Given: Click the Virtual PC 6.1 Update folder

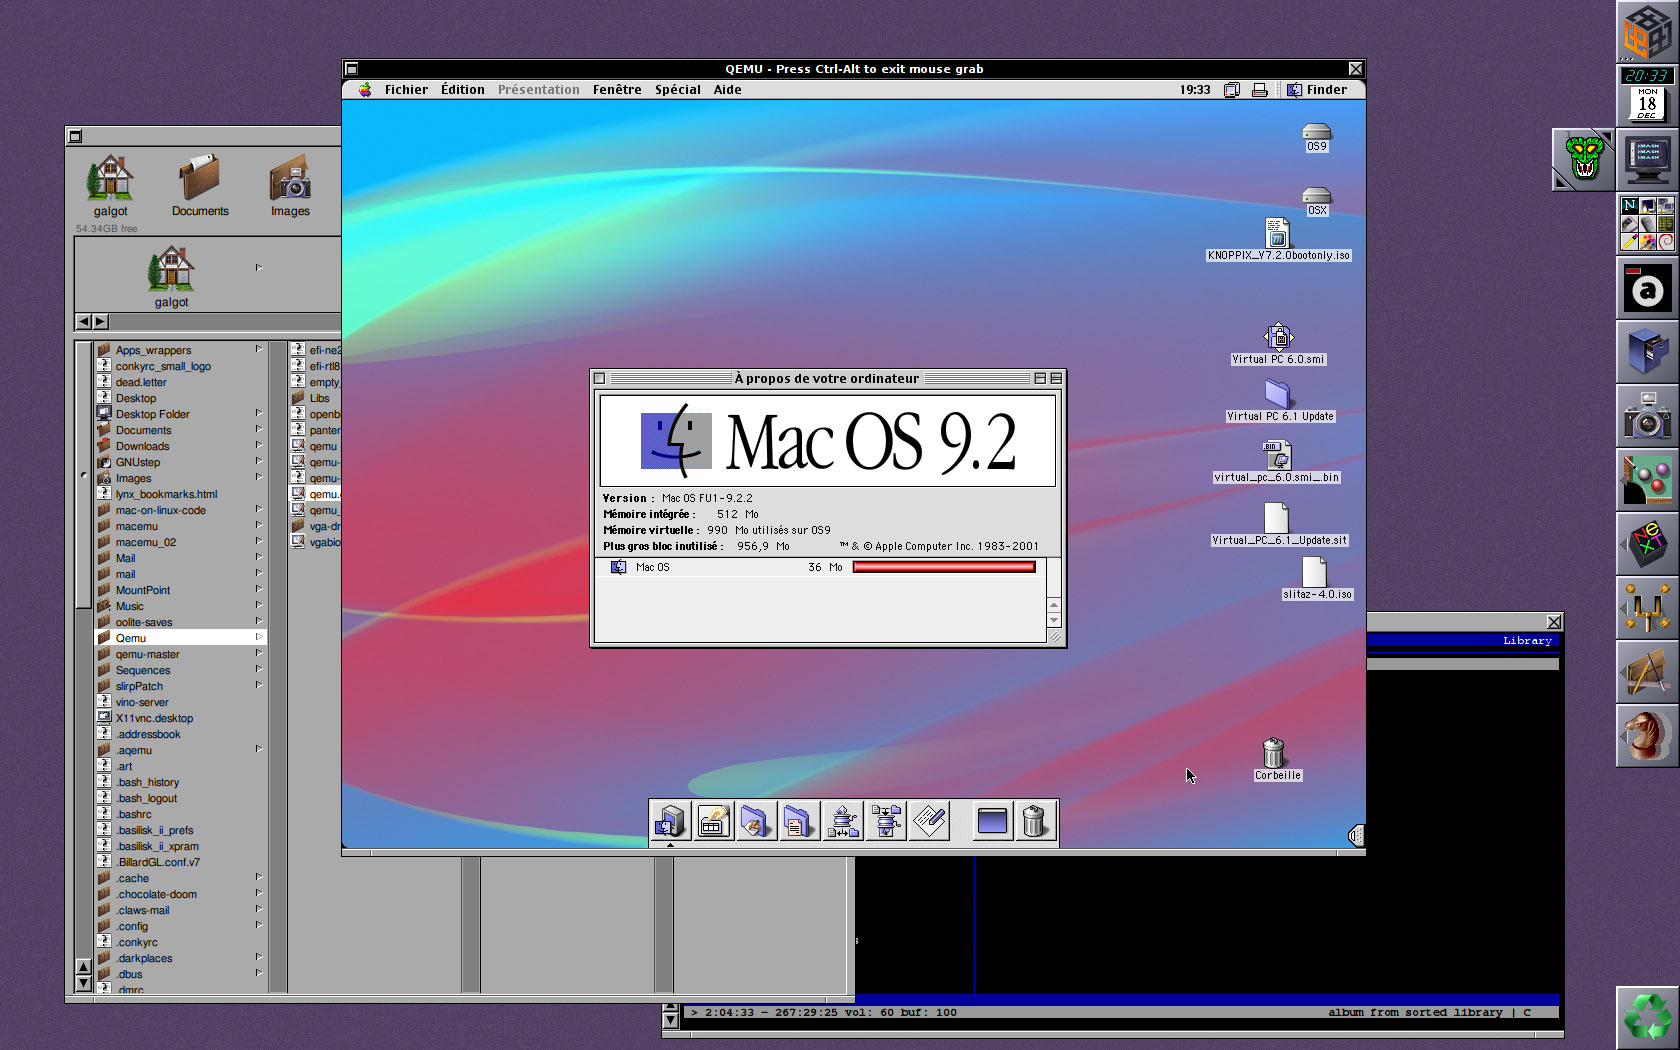Looking at the screenshot, I should coord(1277,395).
